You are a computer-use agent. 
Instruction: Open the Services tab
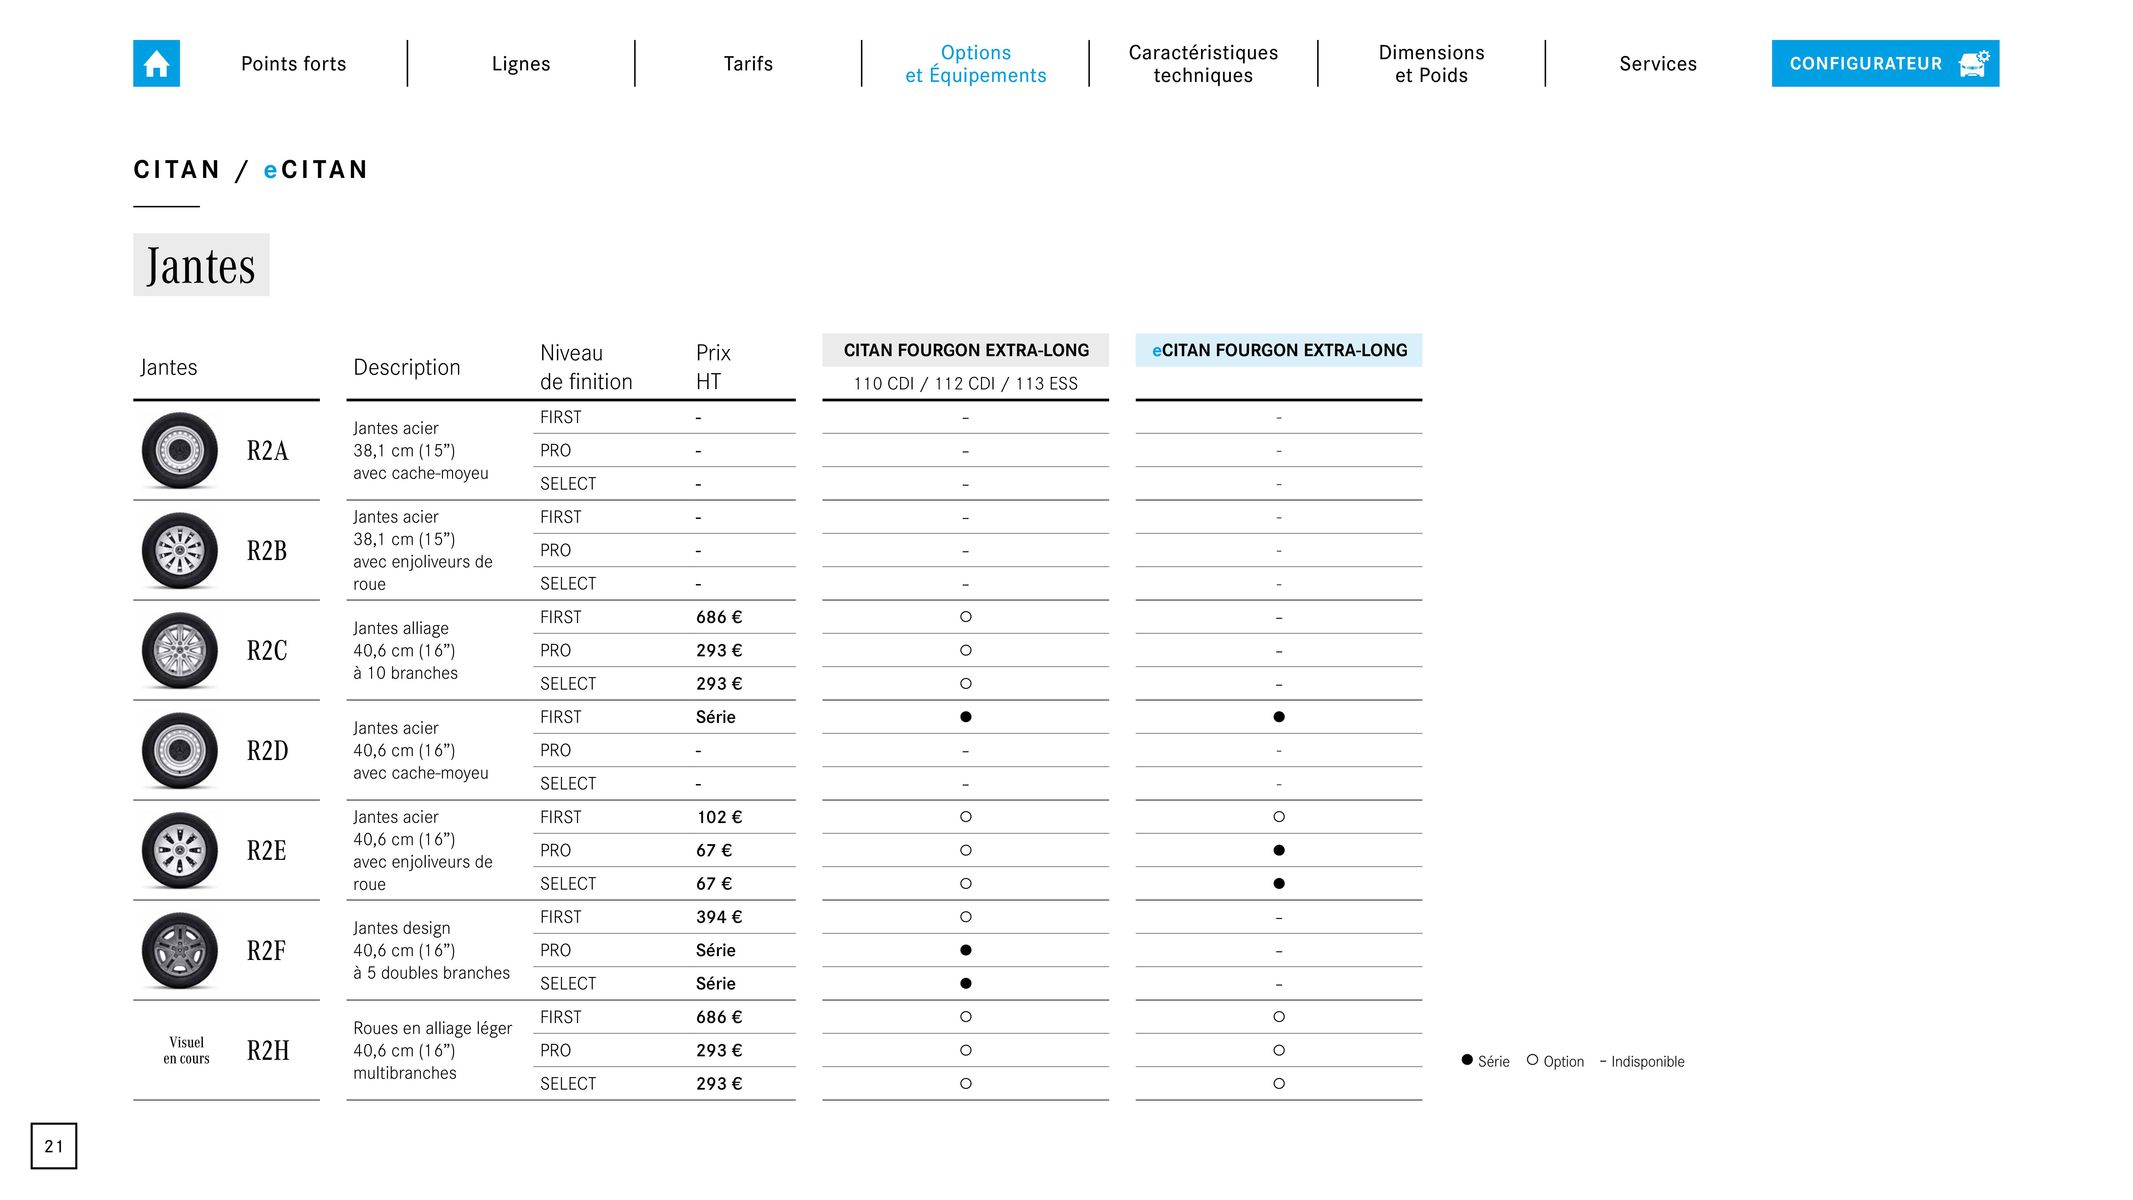[1658, 64]
